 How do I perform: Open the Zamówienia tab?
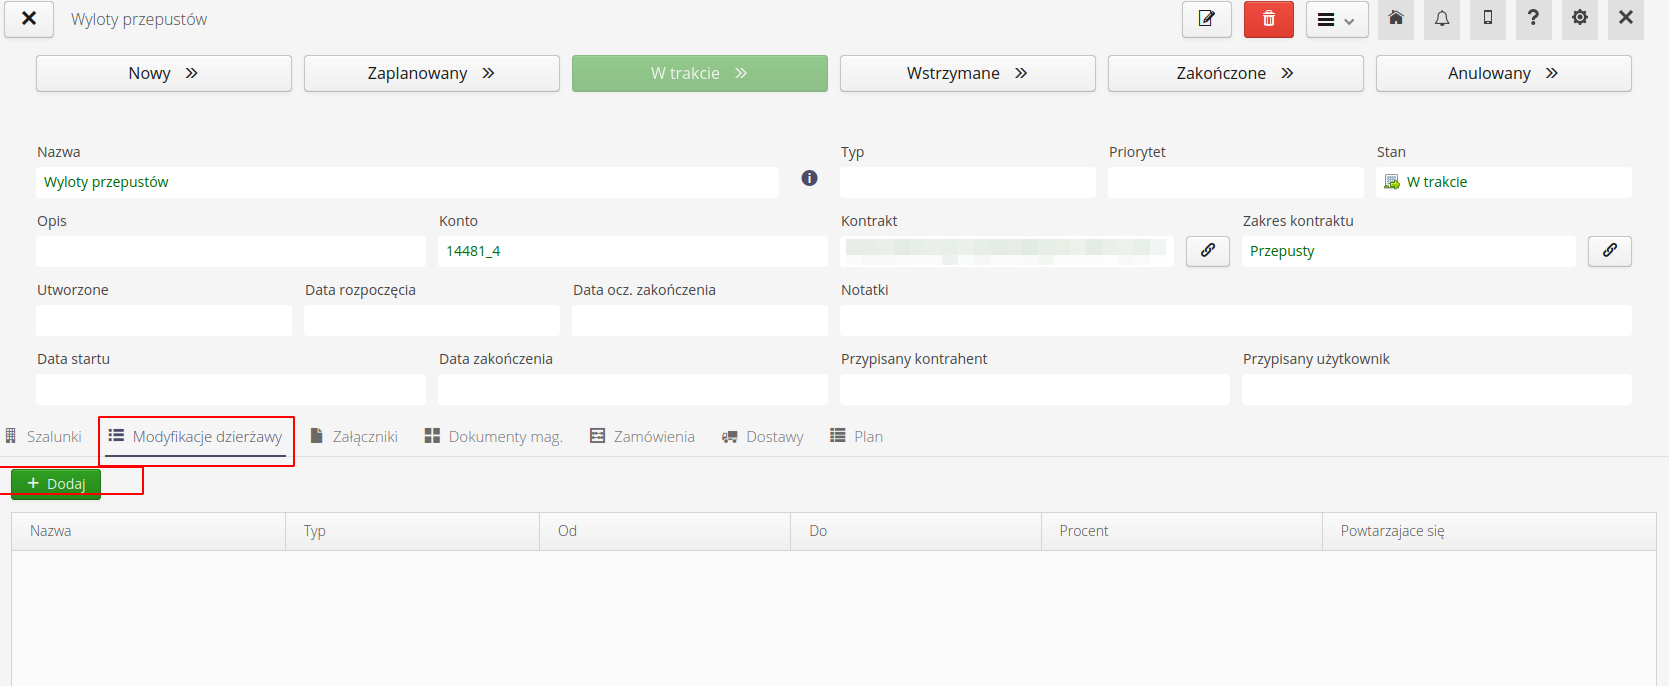tap(642, 437)
